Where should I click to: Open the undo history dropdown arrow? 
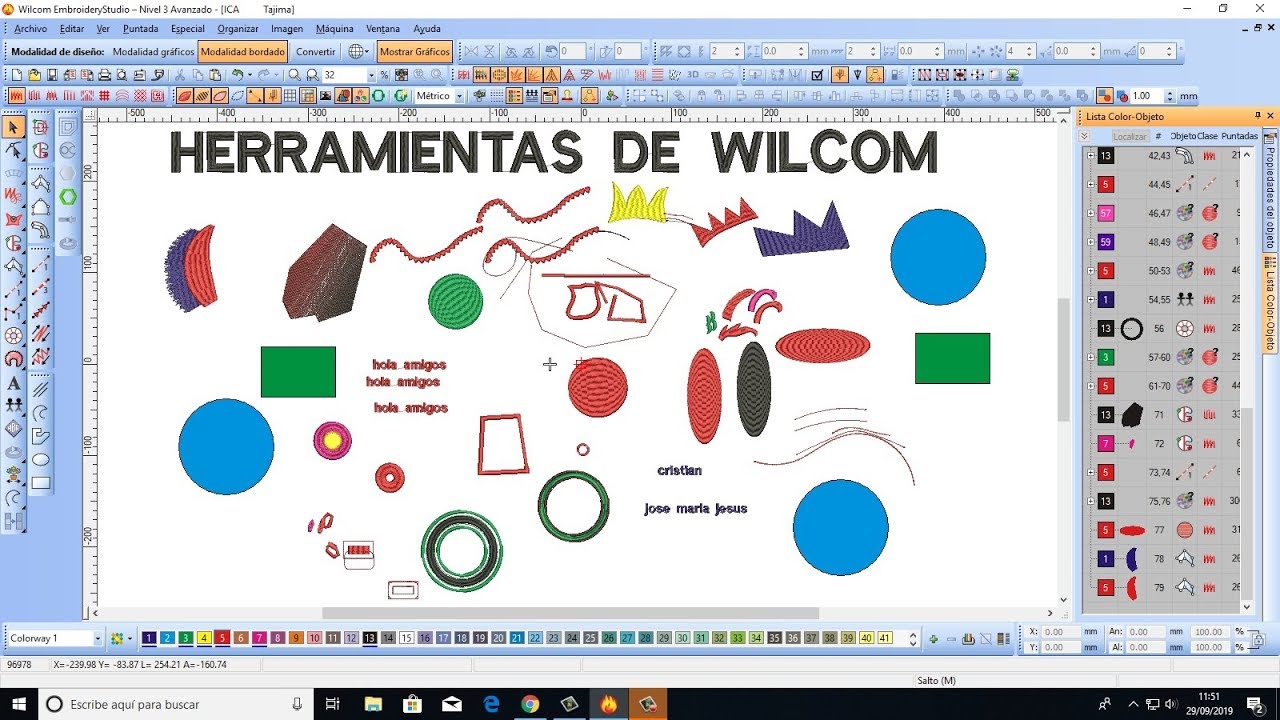[x=249, y=75]
